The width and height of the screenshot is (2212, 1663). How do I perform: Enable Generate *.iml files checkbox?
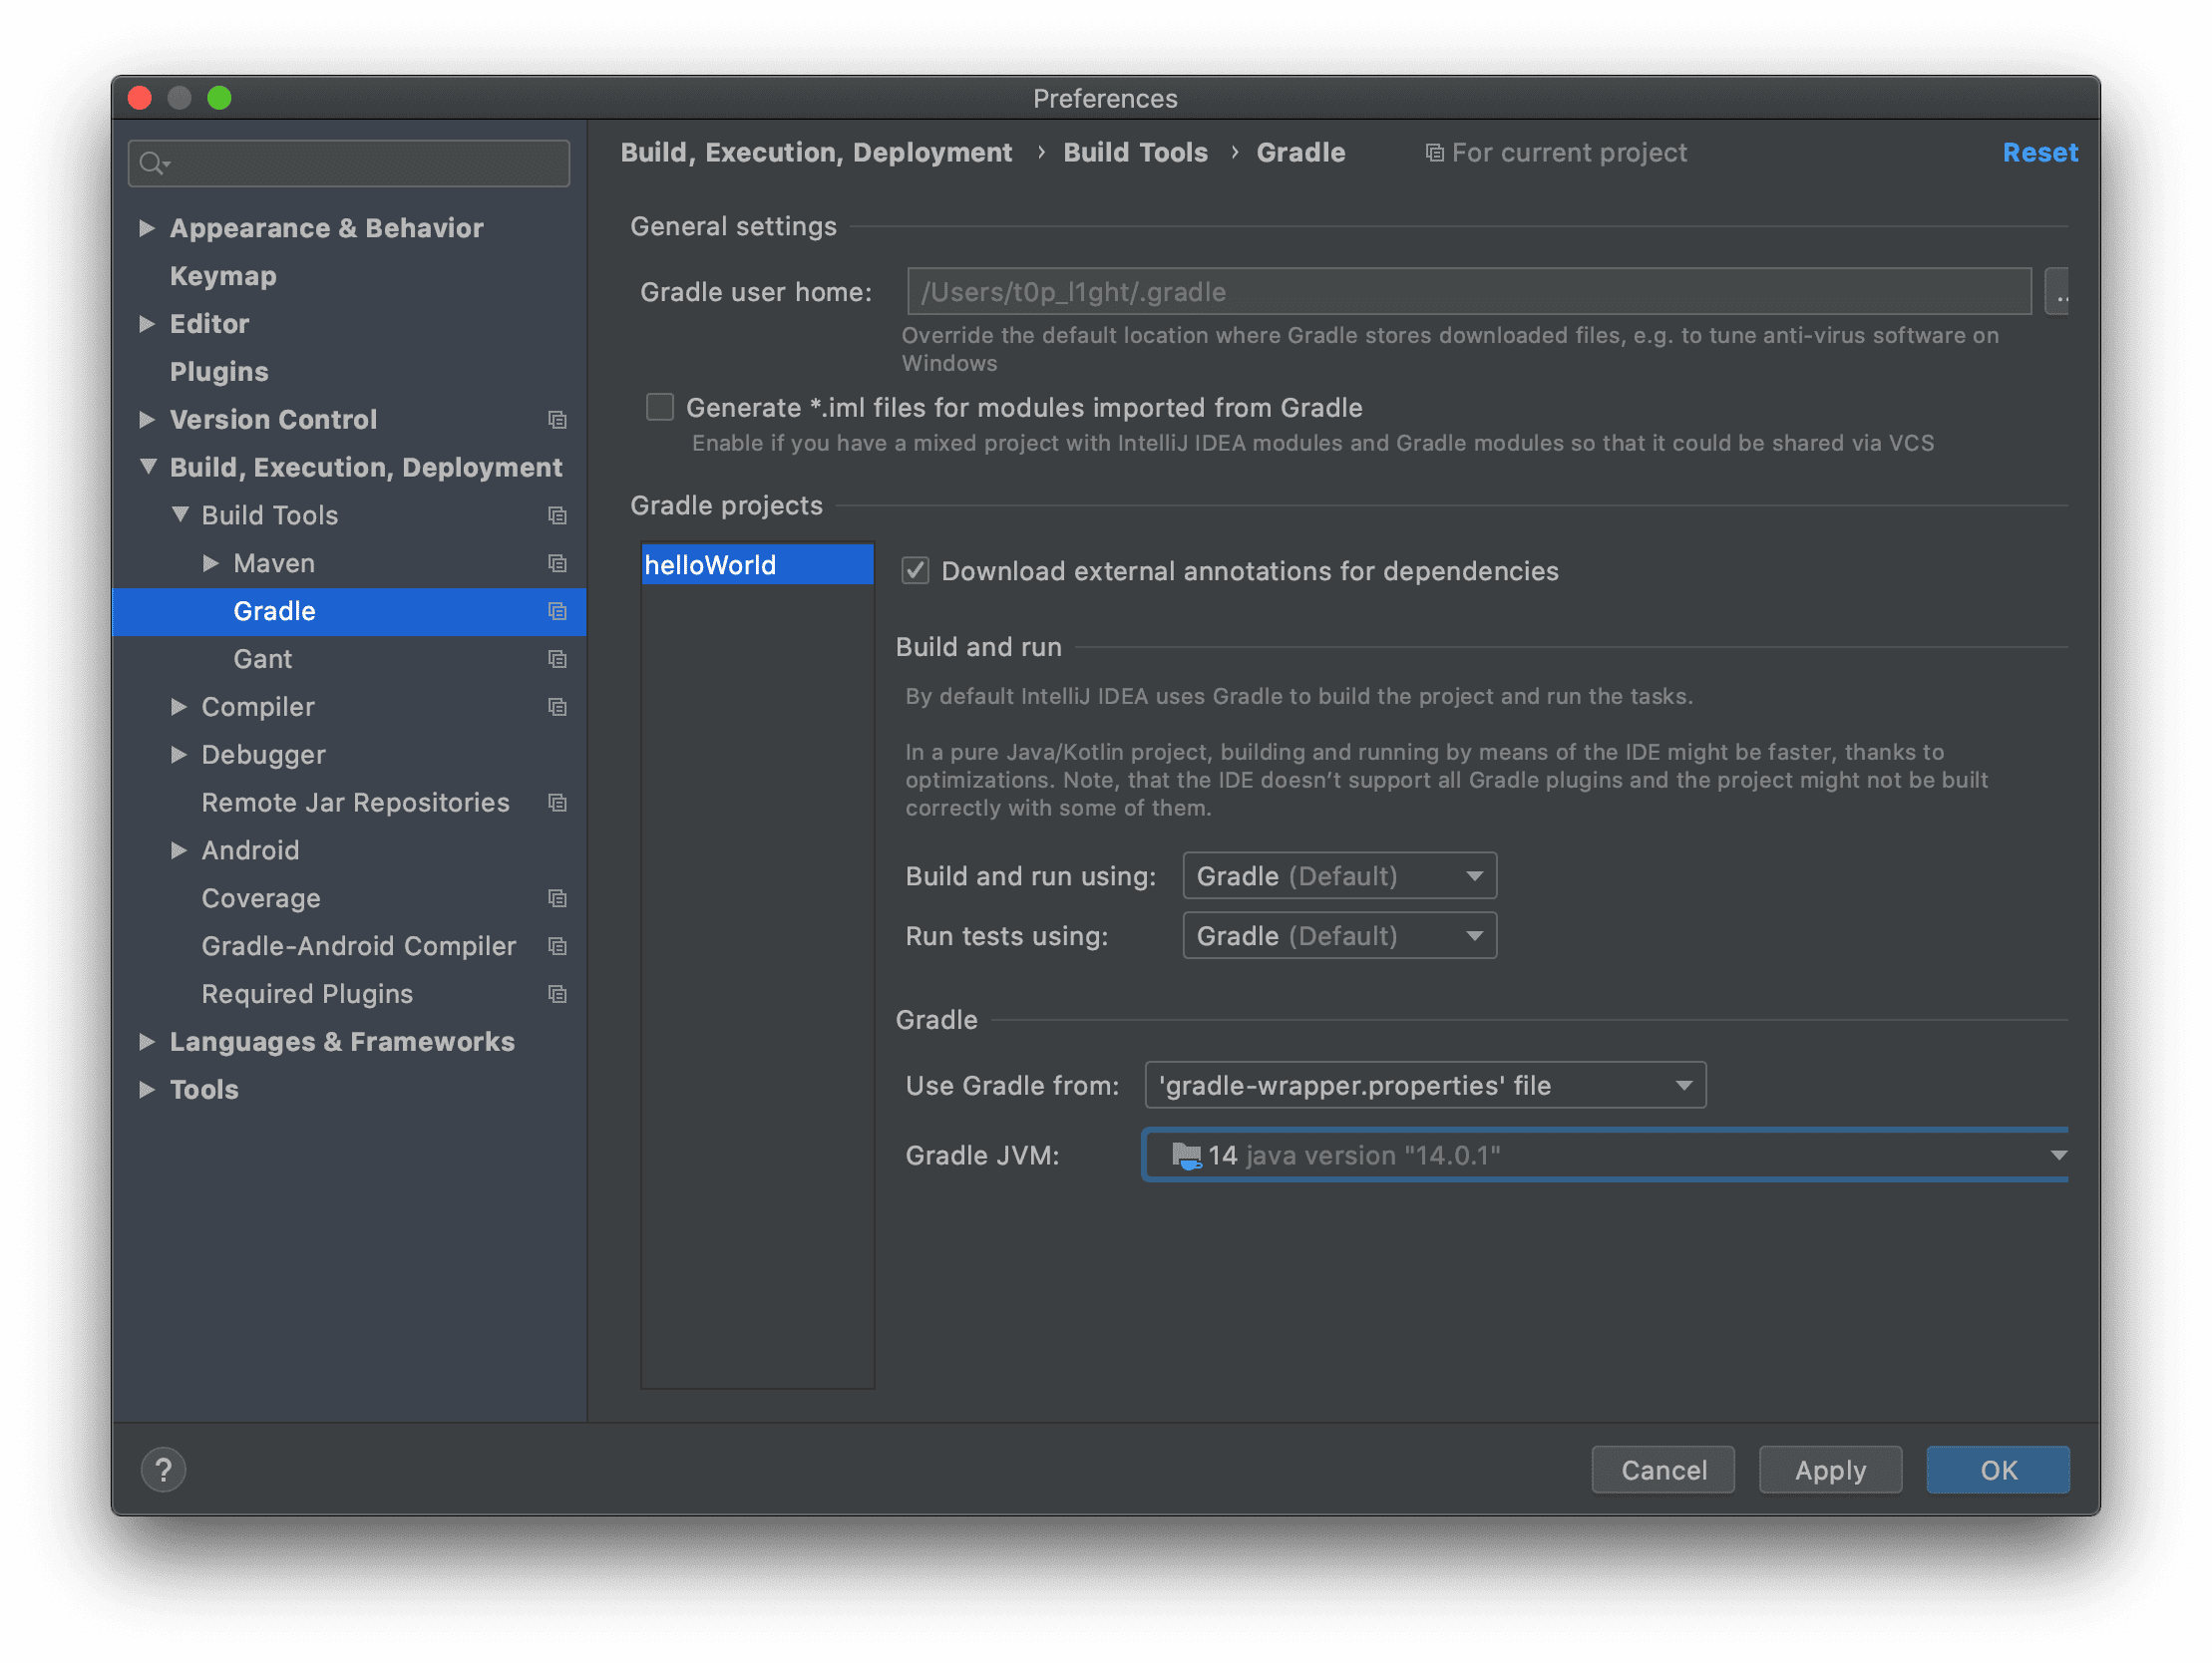coord(660,407)
